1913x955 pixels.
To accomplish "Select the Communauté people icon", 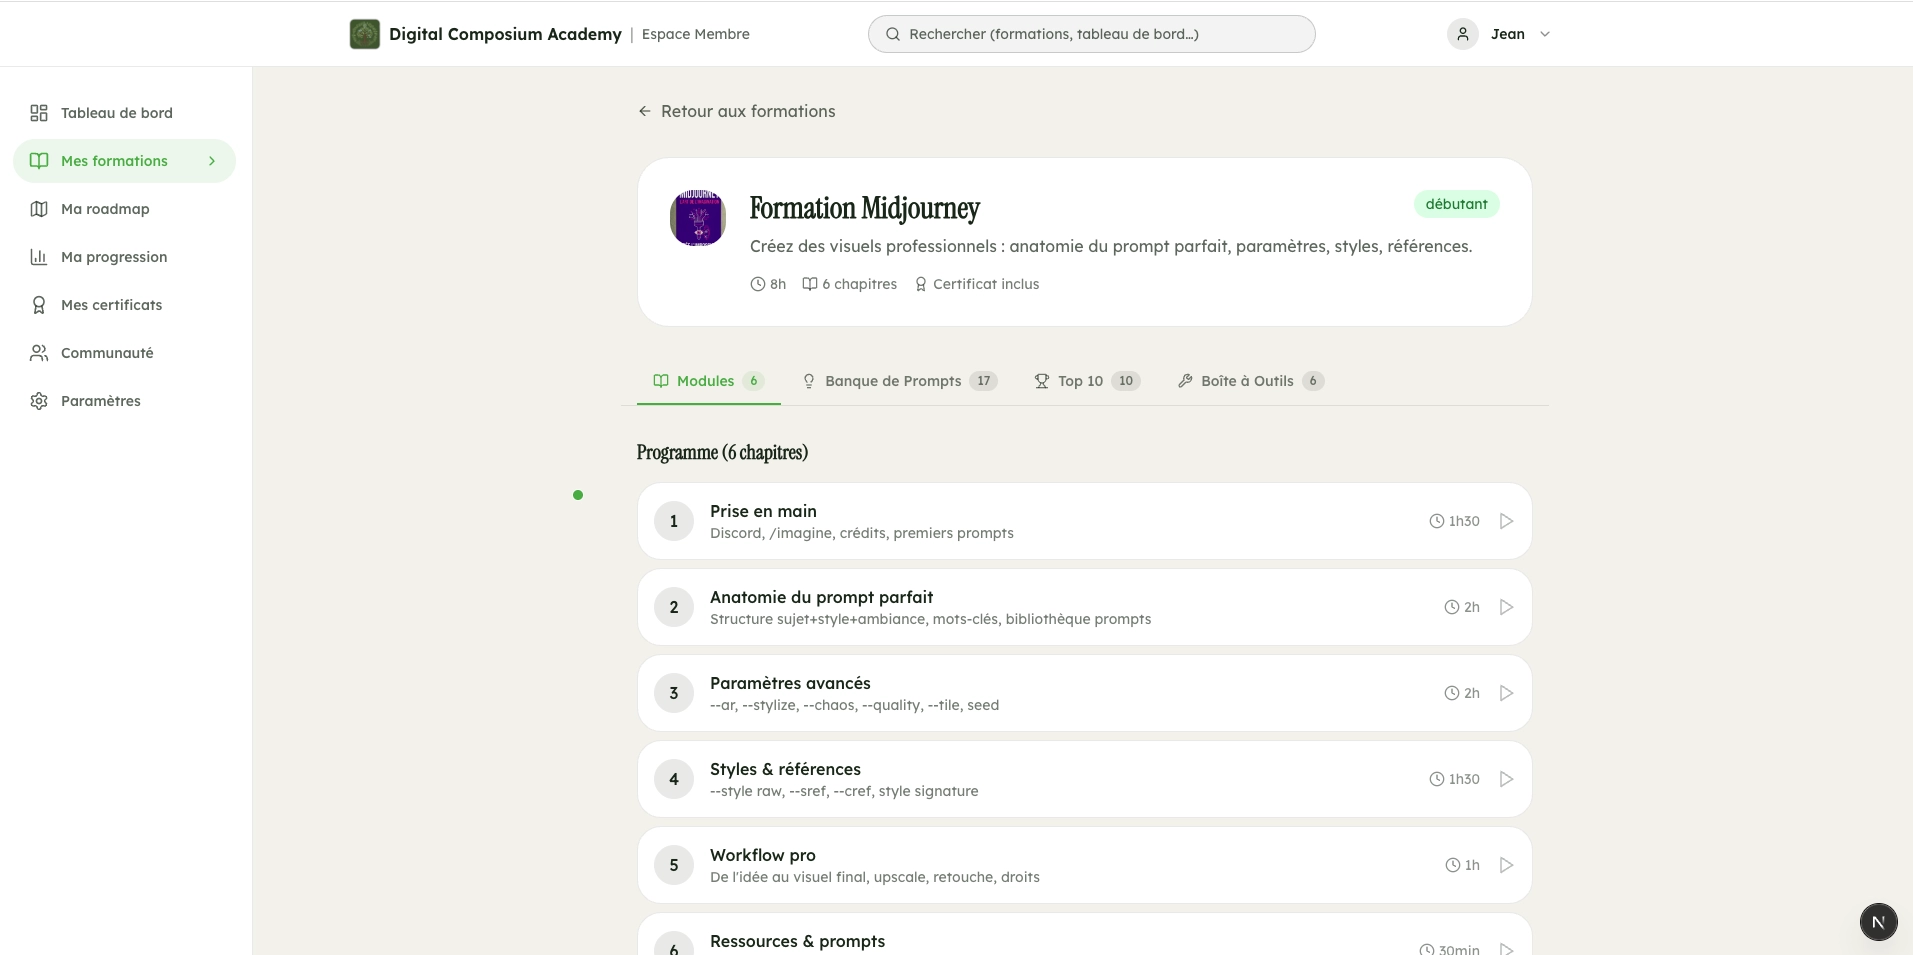I will click(x=38, y=352).
